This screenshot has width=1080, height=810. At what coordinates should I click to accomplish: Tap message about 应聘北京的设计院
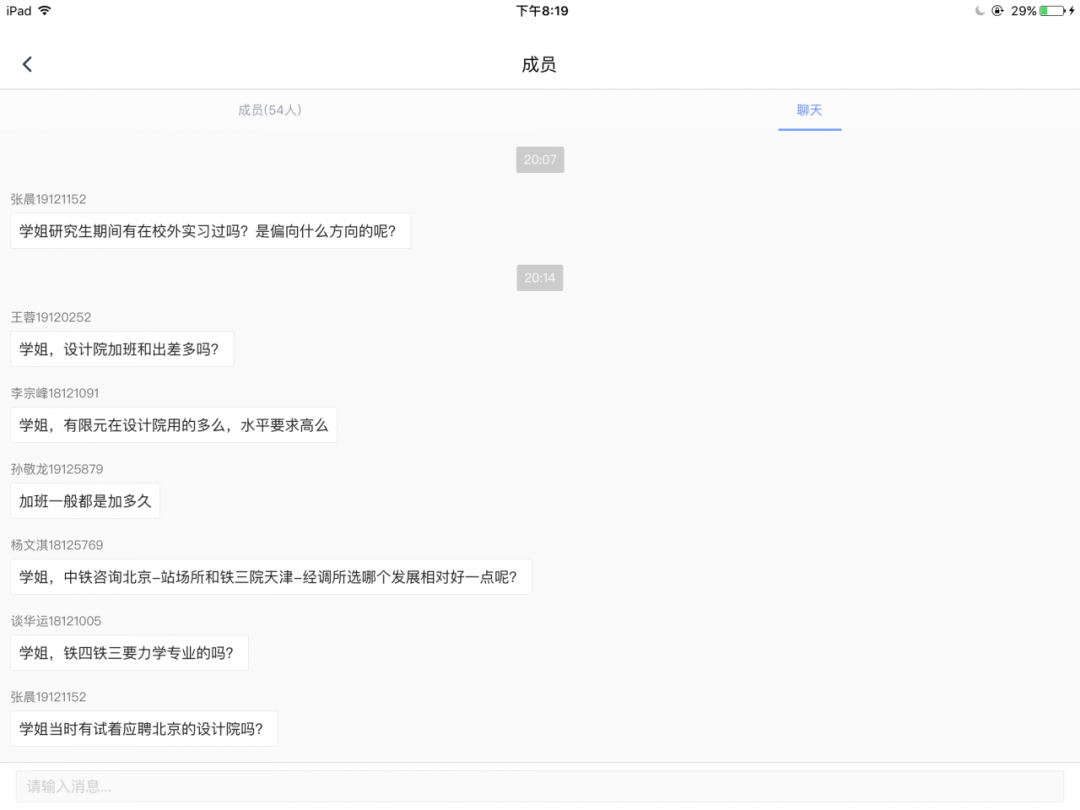(x=143, y=729)
